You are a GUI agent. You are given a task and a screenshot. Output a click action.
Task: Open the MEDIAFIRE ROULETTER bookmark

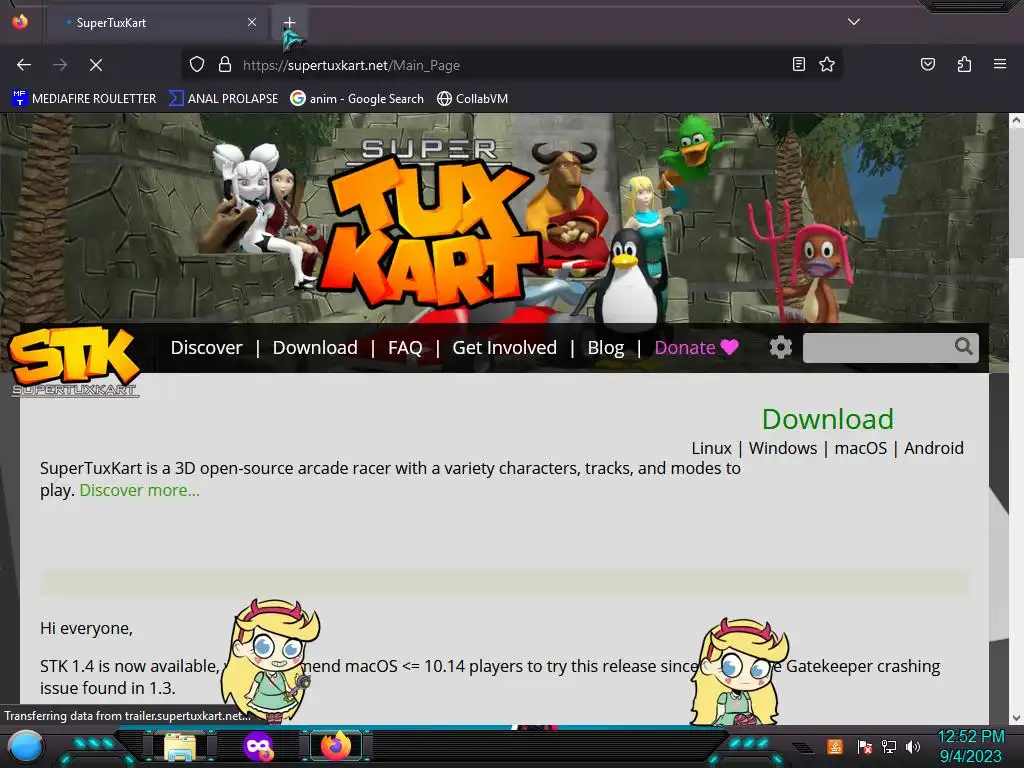[84, 99]
